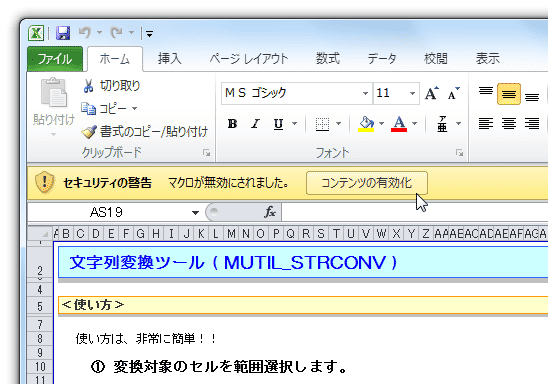Click 書式のコピー/貼り付け format painter
Image resolution: width=548 pixels, height=384 pixels.
[x=145, y=132]
